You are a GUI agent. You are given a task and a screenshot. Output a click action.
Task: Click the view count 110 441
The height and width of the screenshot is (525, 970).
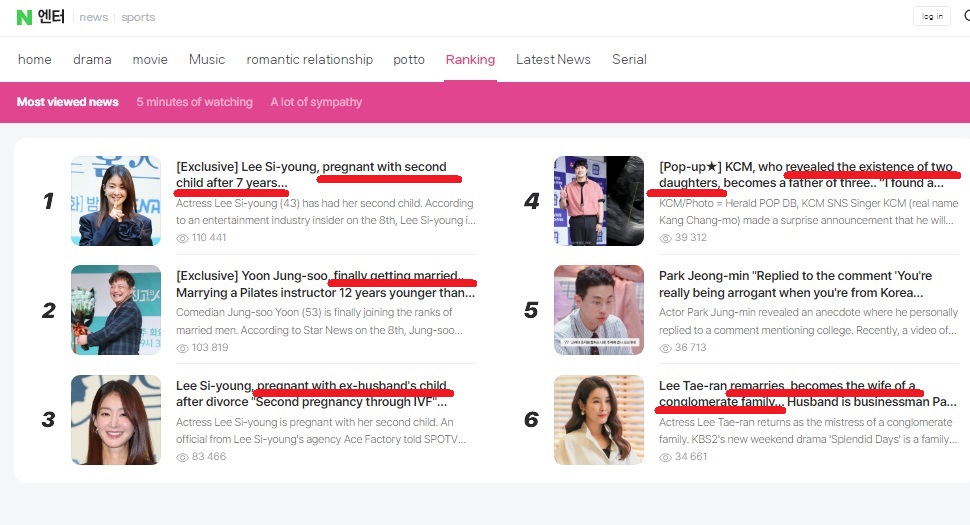209,238
